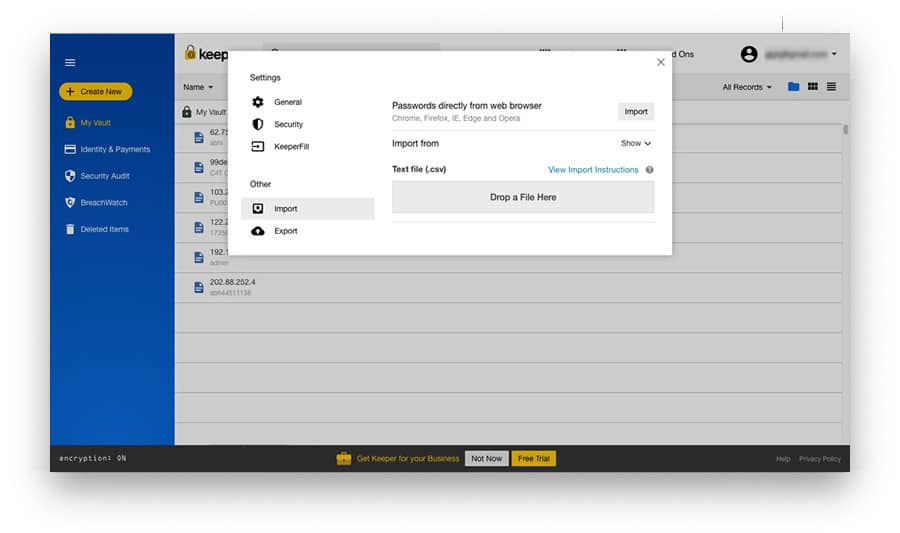Click the file icon of 202.88.252.4 record
The width and height of the screenshot is (900, 533).
tap(199, 287)
